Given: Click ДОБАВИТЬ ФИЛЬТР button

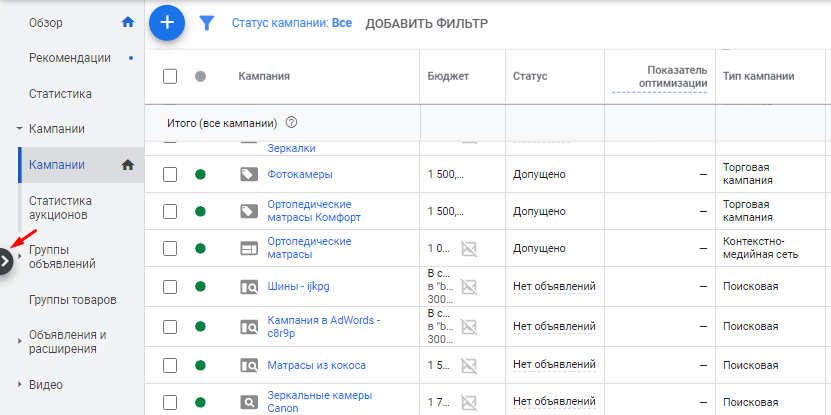Looking at the screenshot, I should pyautogui.click(x=427, y=23).
